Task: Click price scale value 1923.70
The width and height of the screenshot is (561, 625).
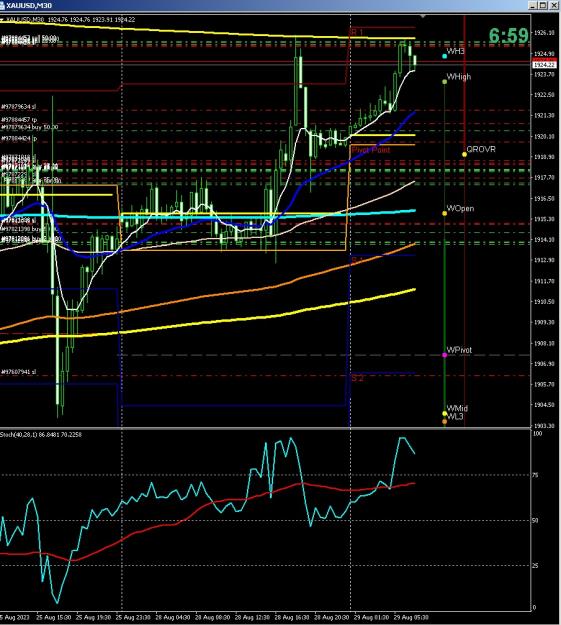Action: [544, 74]
